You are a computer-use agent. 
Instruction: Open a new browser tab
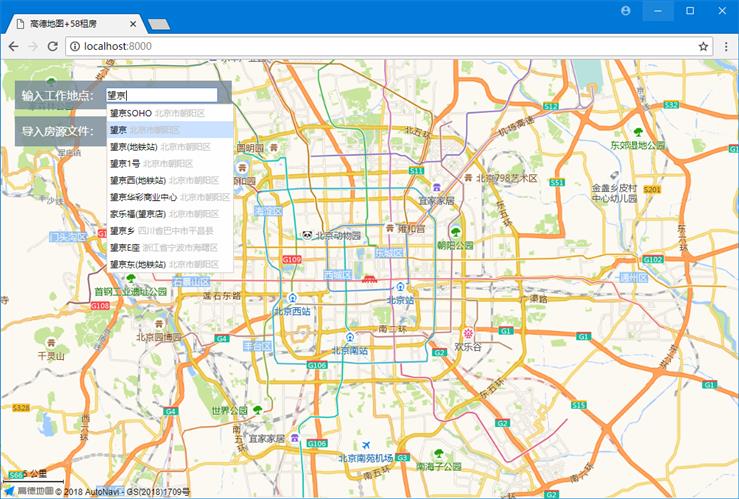point(159,24)
